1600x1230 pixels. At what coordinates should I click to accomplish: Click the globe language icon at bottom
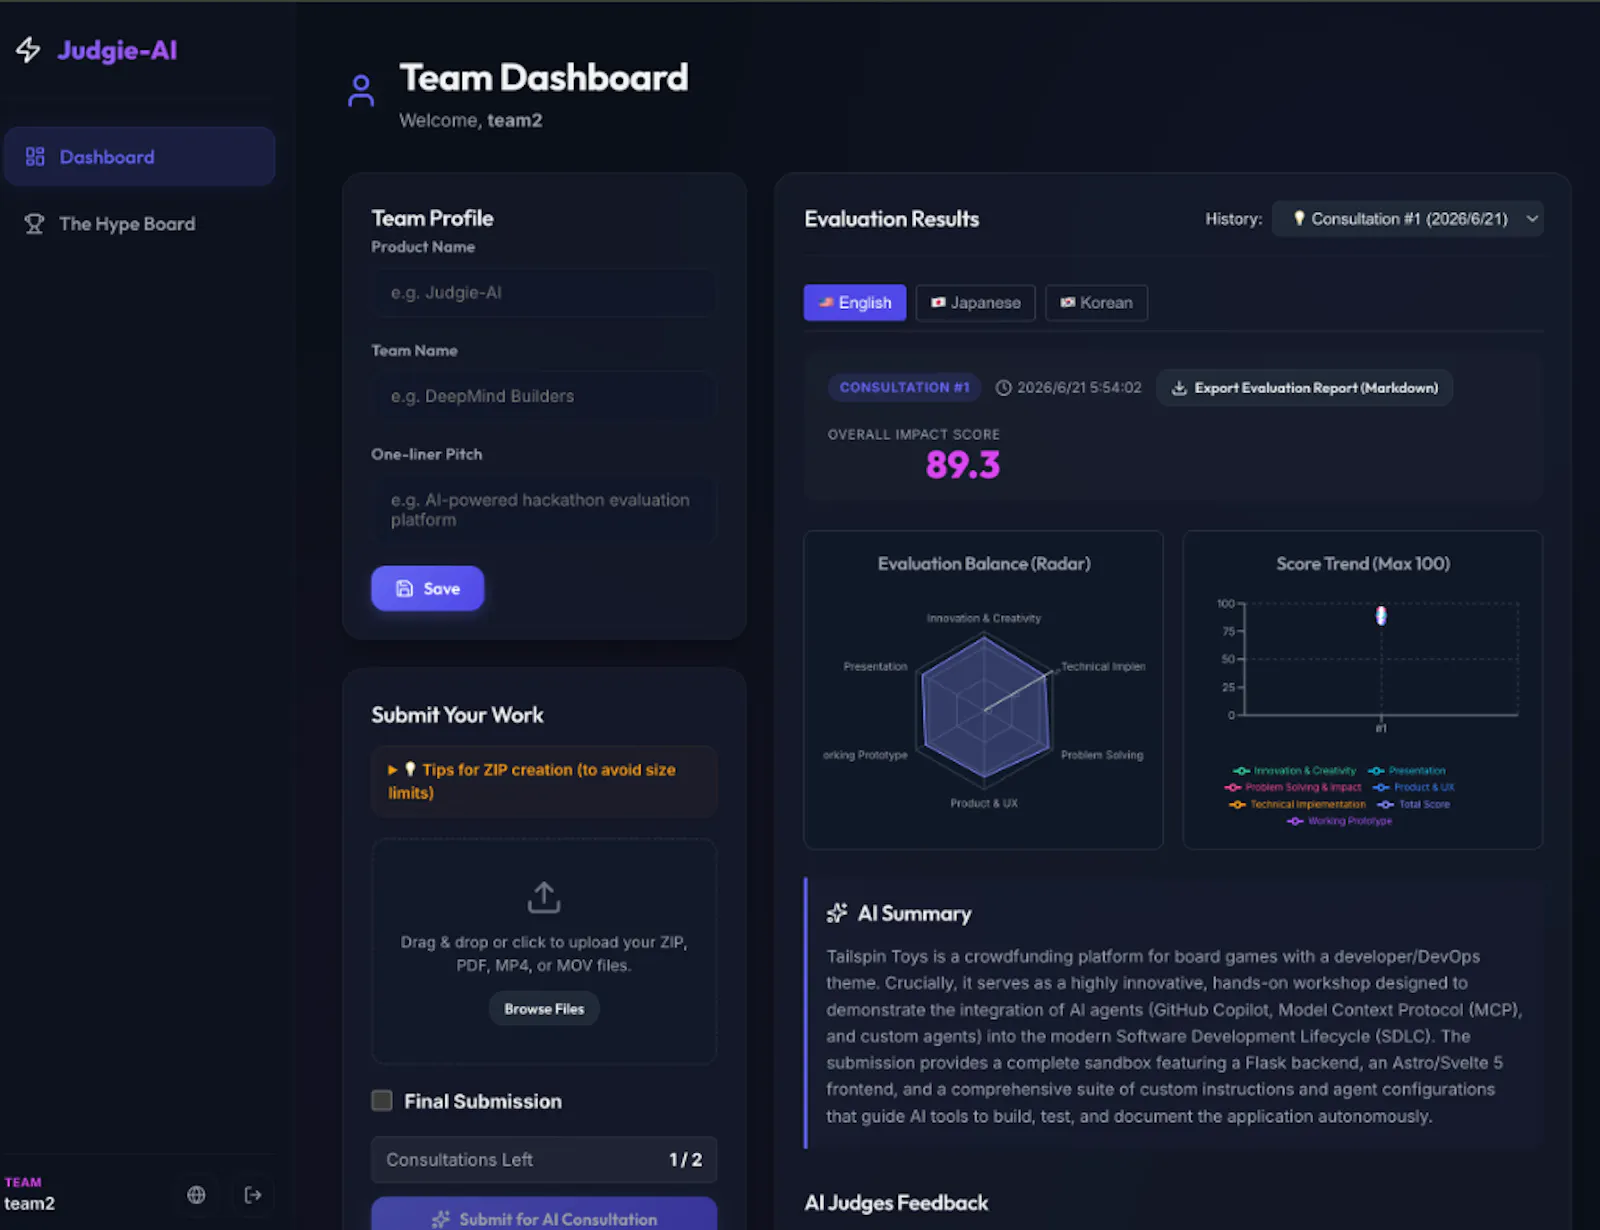pos(196,1195)
